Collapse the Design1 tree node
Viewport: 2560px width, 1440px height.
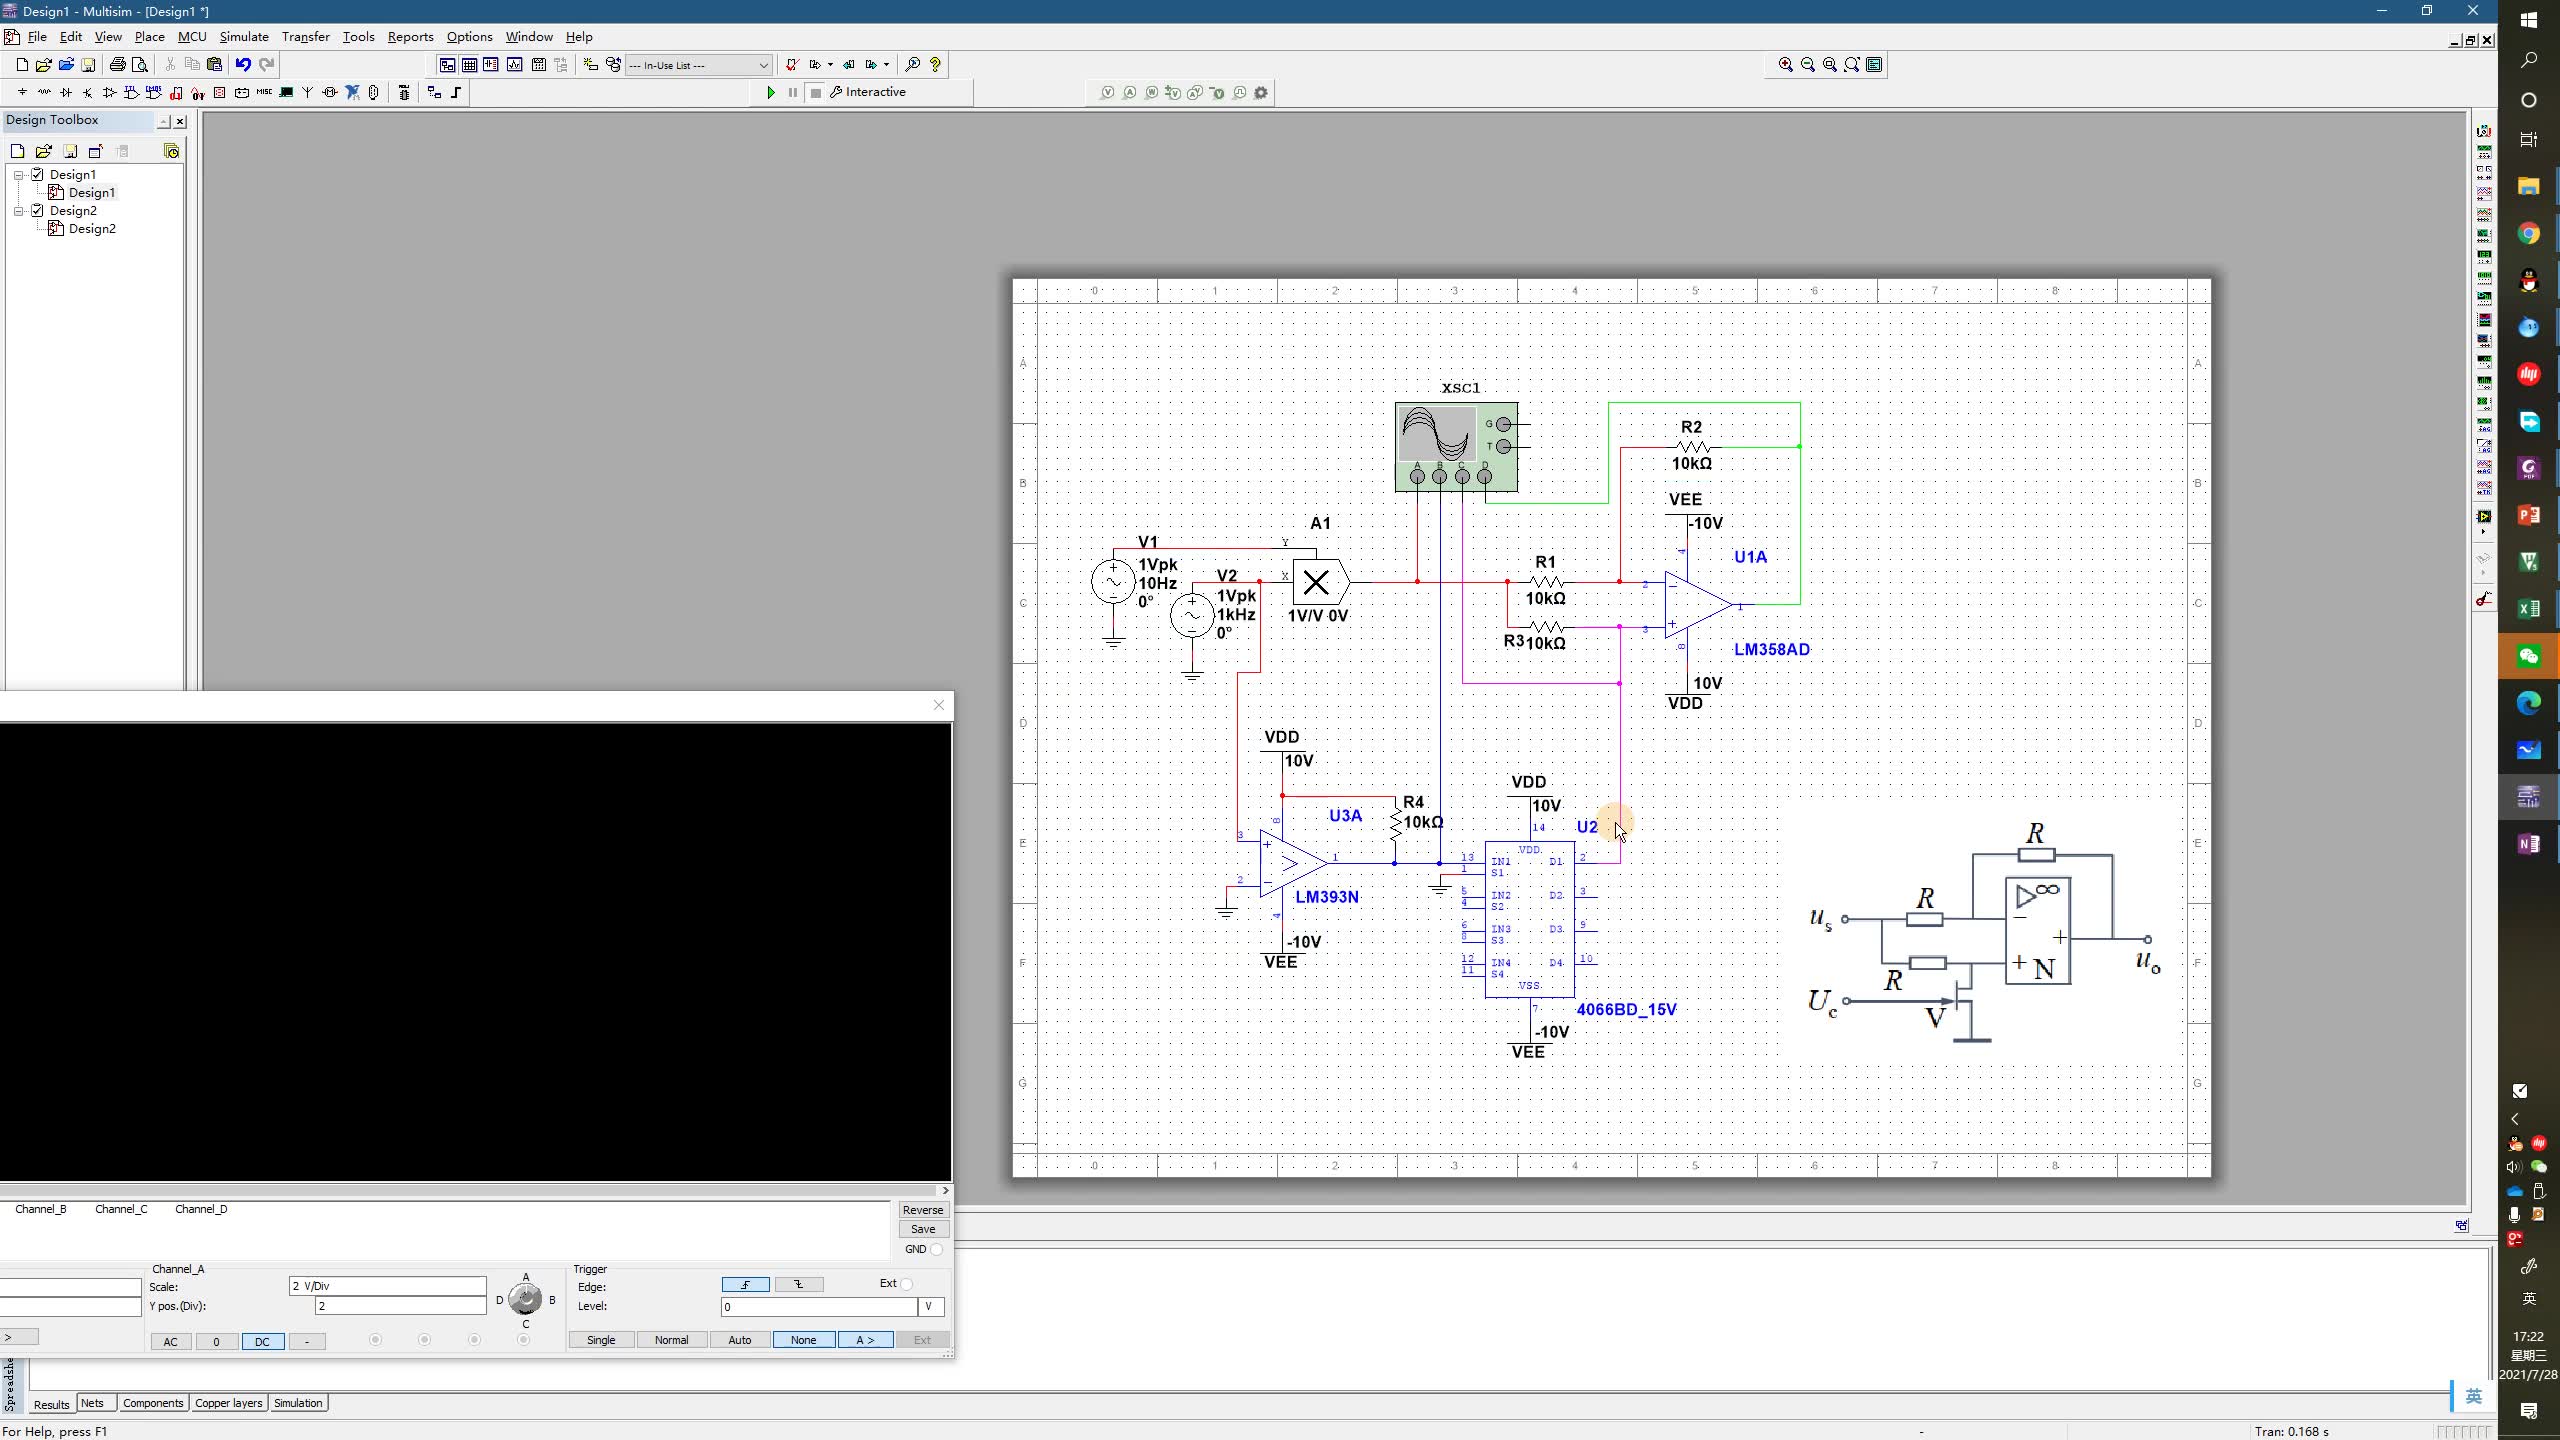tap(19, 175)
